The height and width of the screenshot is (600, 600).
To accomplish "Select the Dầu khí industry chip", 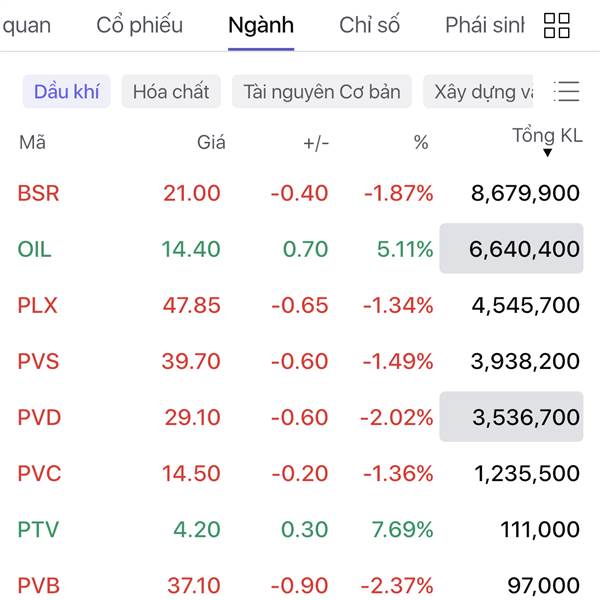I will click(x=67, y=92).
